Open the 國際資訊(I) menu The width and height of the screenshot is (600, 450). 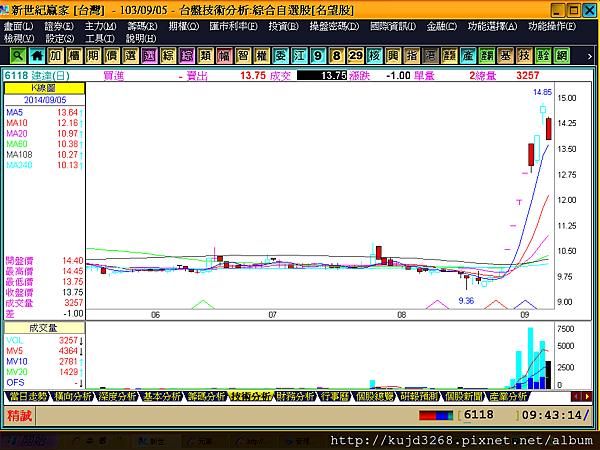[x=393, y=26]
